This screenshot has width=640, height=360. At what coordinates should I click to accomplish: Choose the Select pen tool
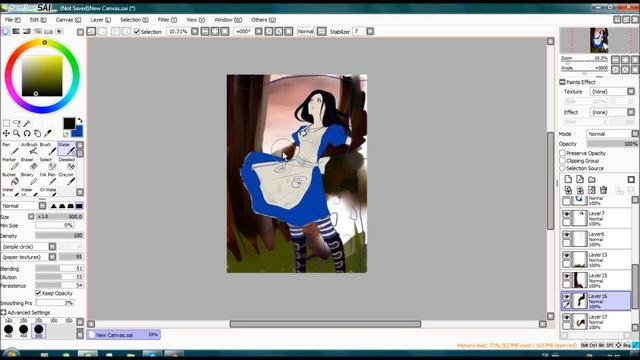(x=48, y=164)
